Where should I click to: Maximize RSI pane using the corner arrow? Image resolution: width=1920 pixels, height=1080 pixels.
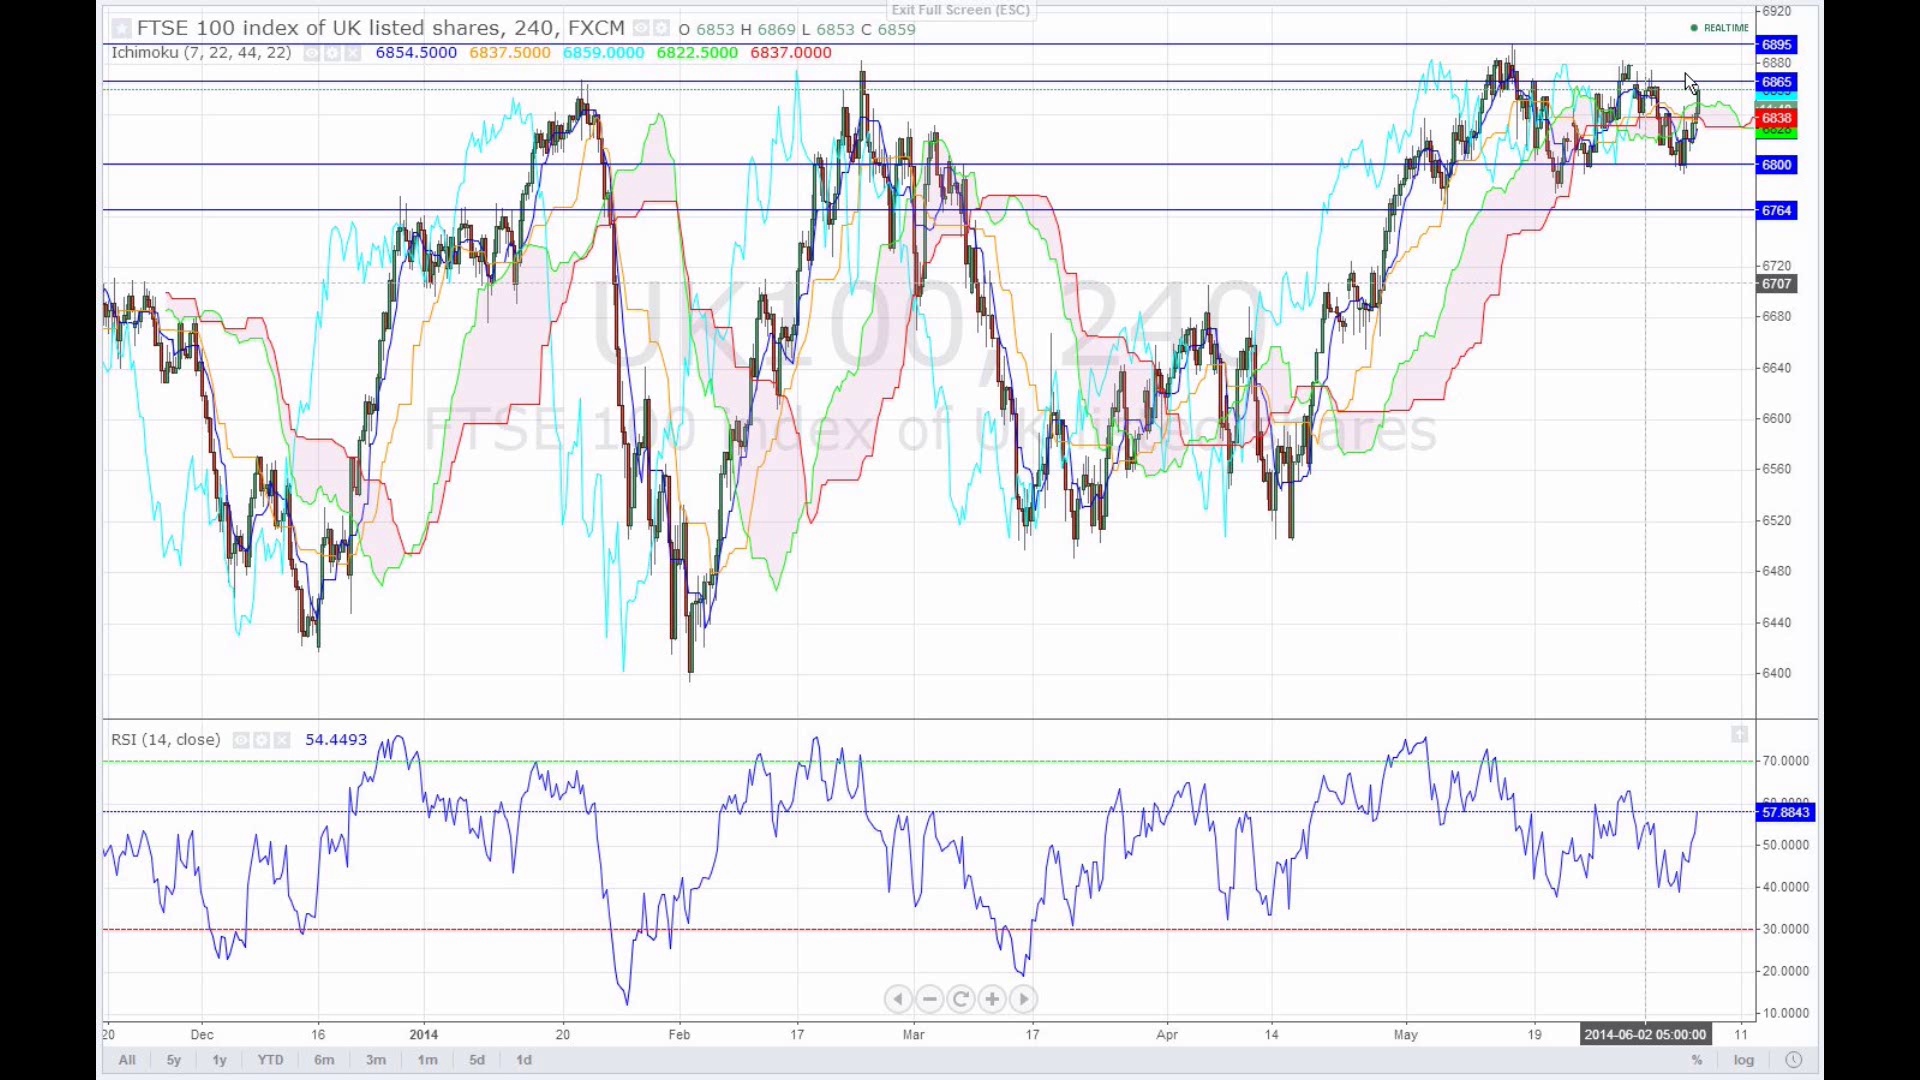tap(1740, 735)
